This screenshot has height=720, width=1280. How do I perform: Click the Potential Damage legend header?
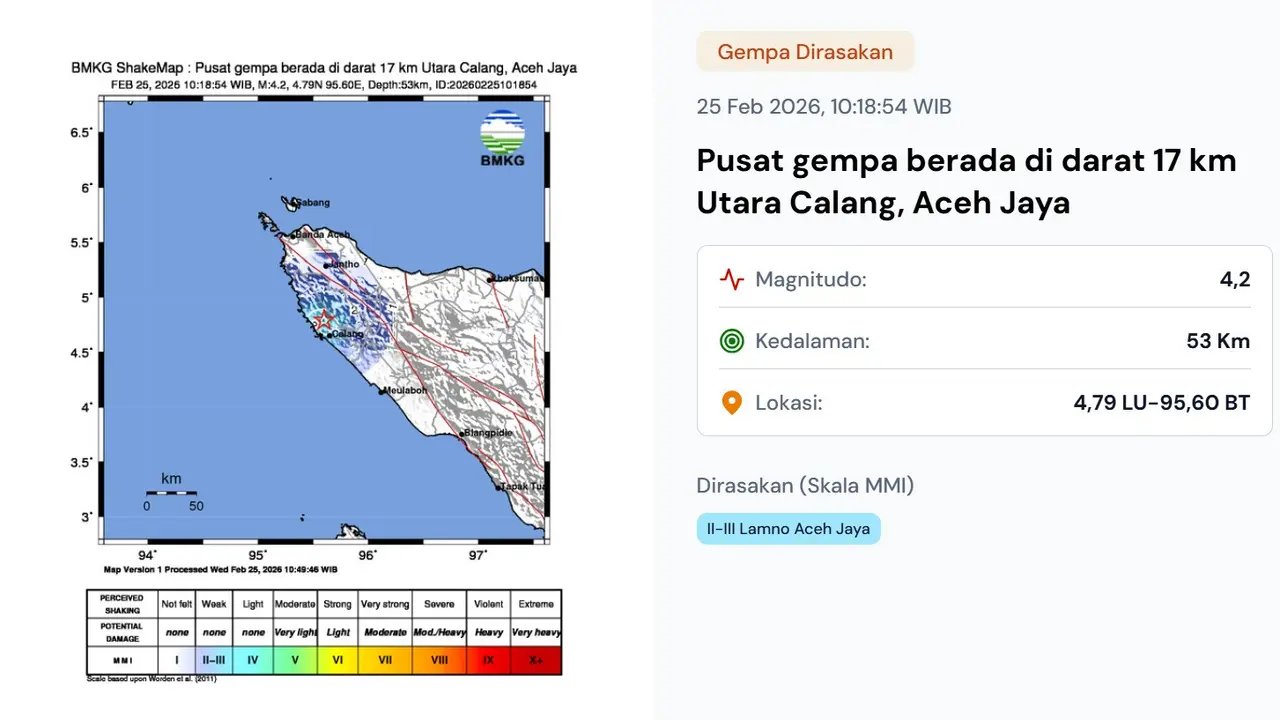tap(121, 632)
